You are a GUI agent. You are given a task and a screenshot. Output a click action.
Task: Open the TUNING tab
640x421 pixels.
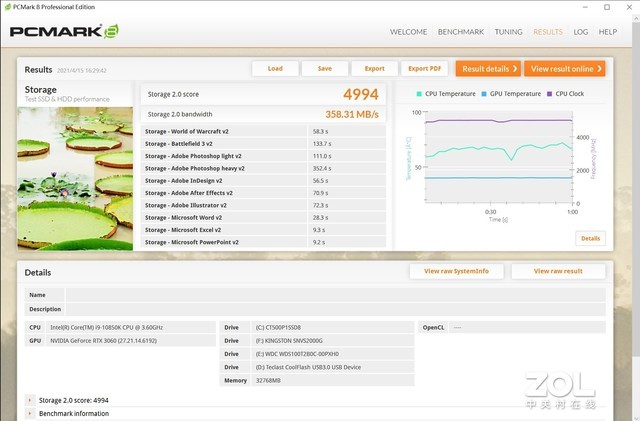coord(509,32)
